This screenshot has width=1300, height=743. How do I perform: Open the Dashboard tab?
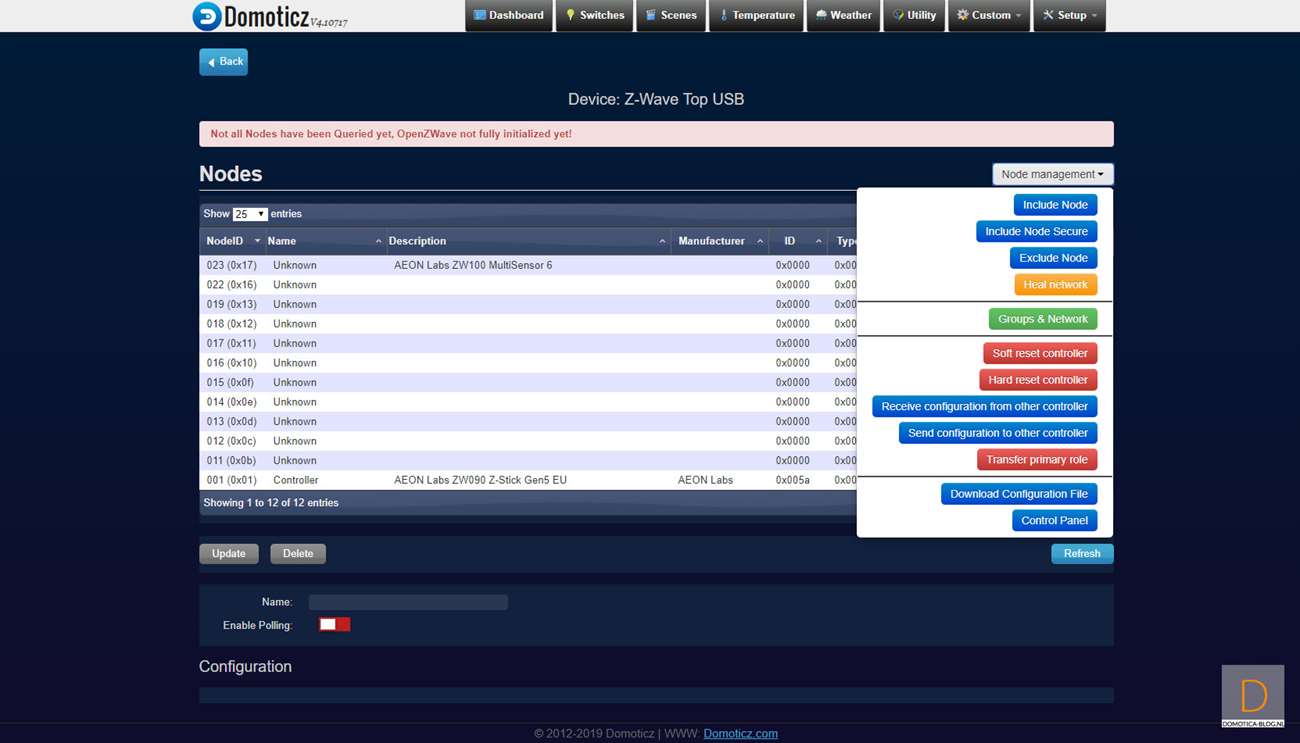(x=509, y=16)
